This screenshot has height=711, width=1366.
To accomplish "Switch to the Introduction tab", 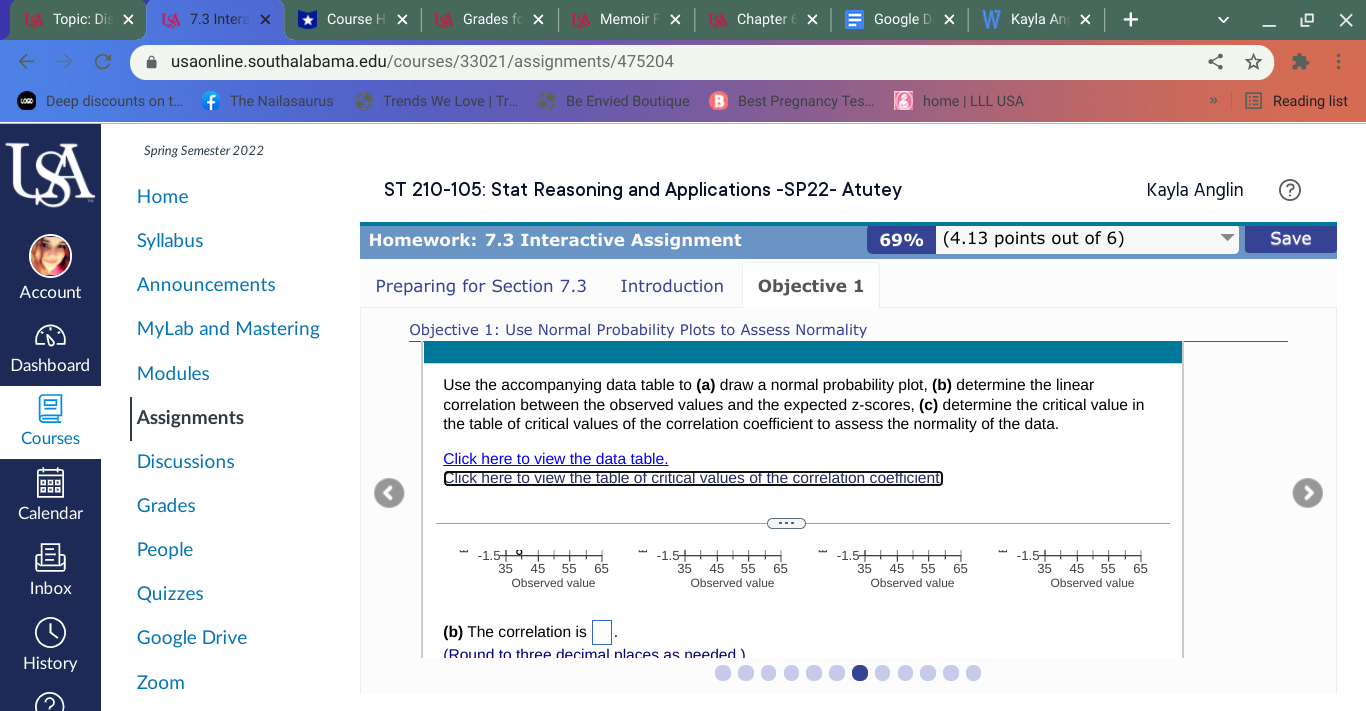I will pyautogui.click(x=671, y=286).
